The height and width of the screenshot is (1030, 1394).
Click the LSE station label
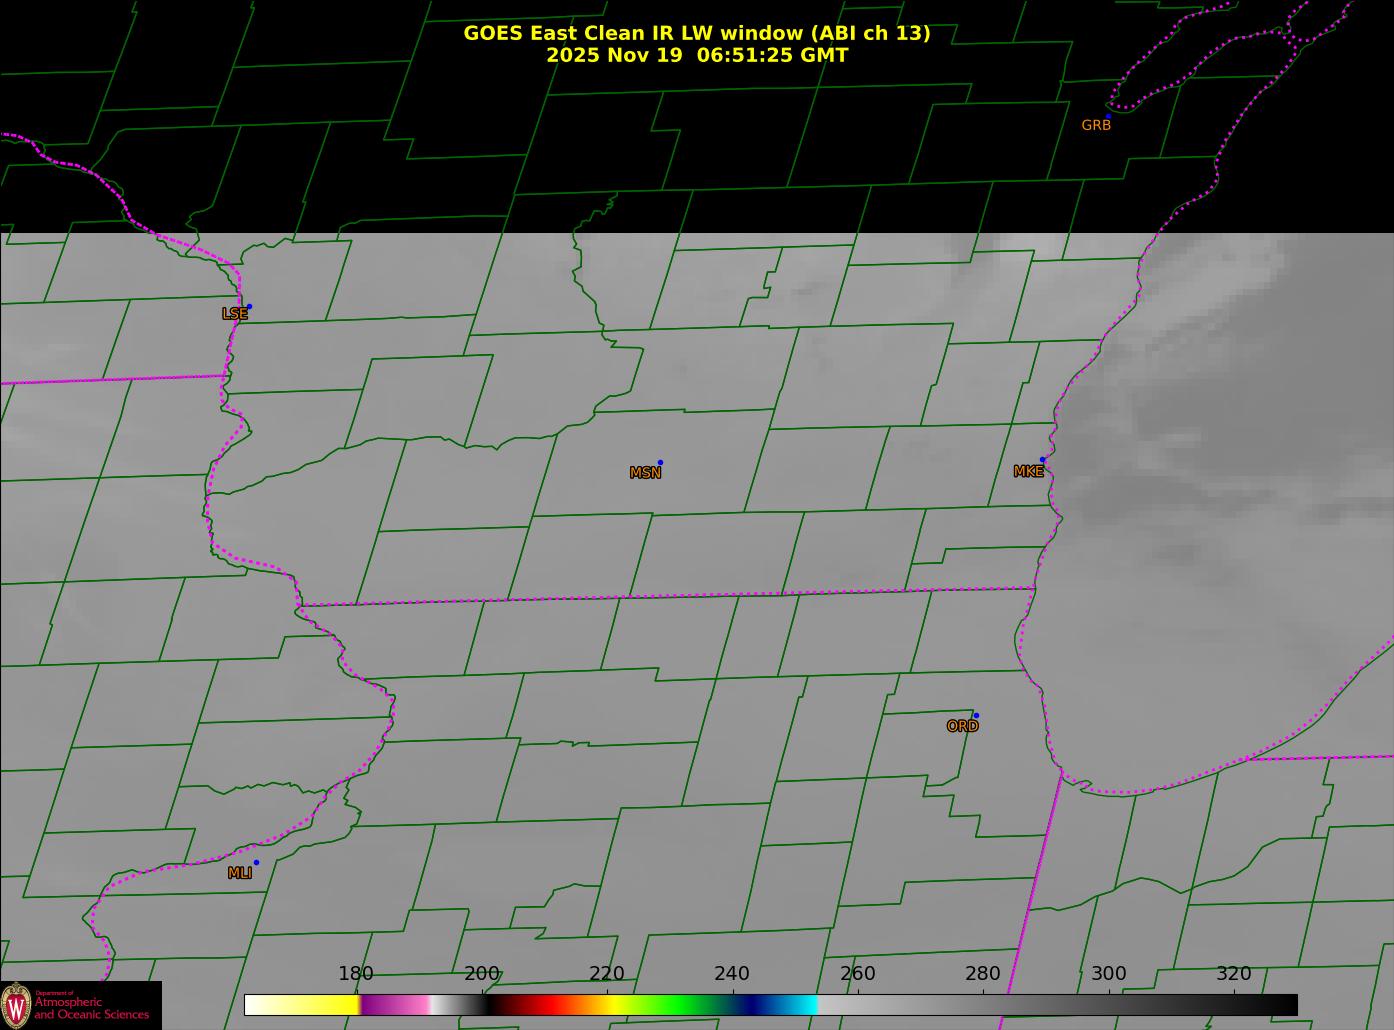pos(234,314)
